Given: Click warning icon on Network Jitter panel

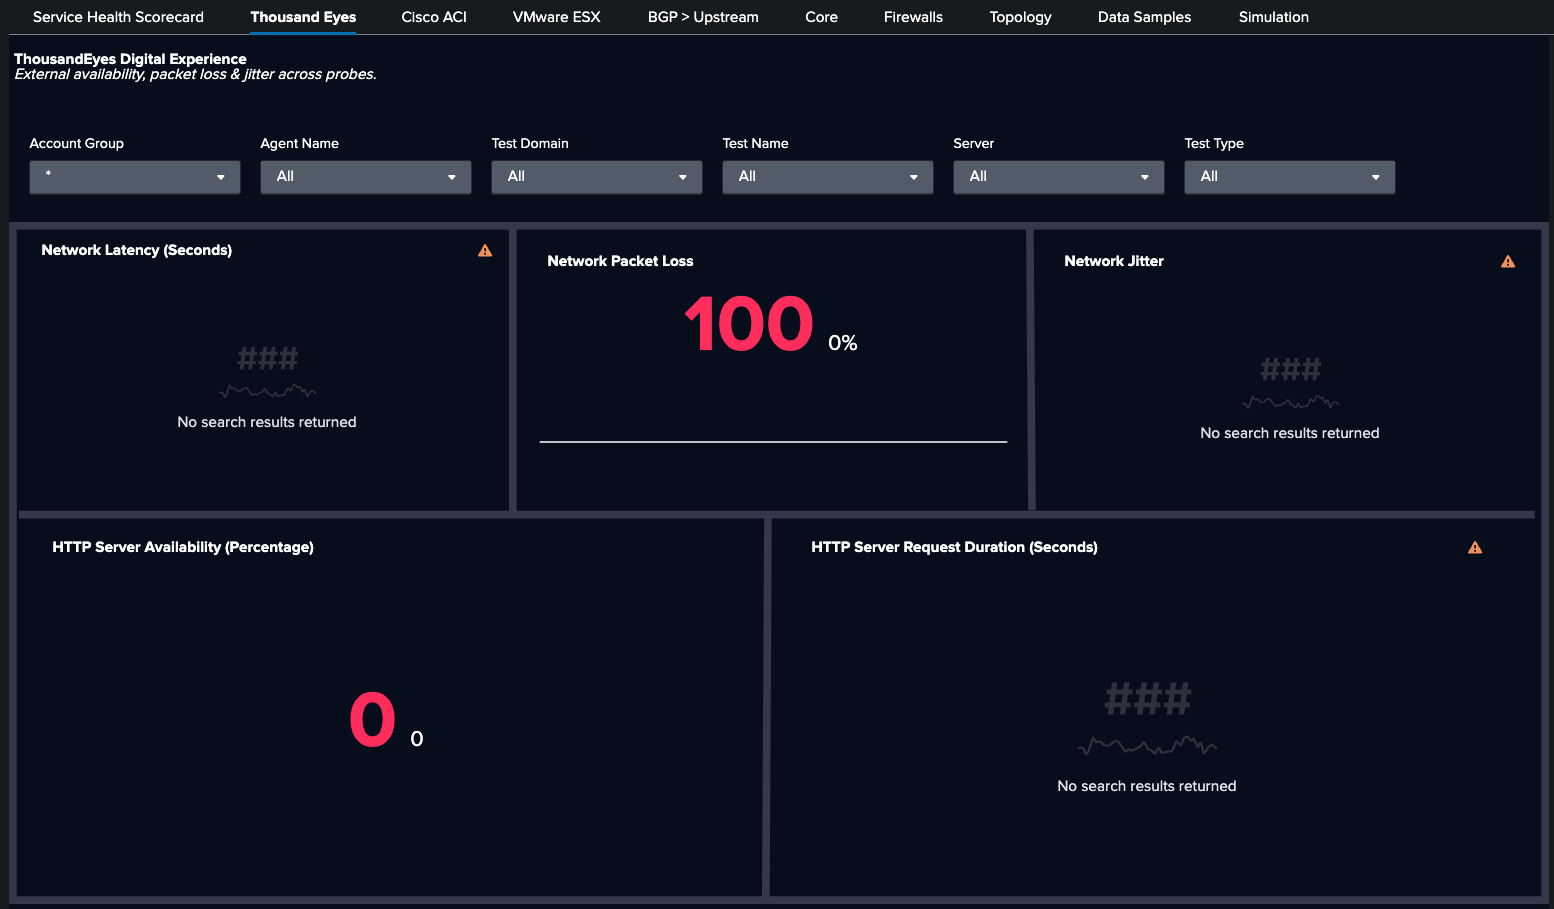Looking at the screenshot, I should coord(1508,261).
